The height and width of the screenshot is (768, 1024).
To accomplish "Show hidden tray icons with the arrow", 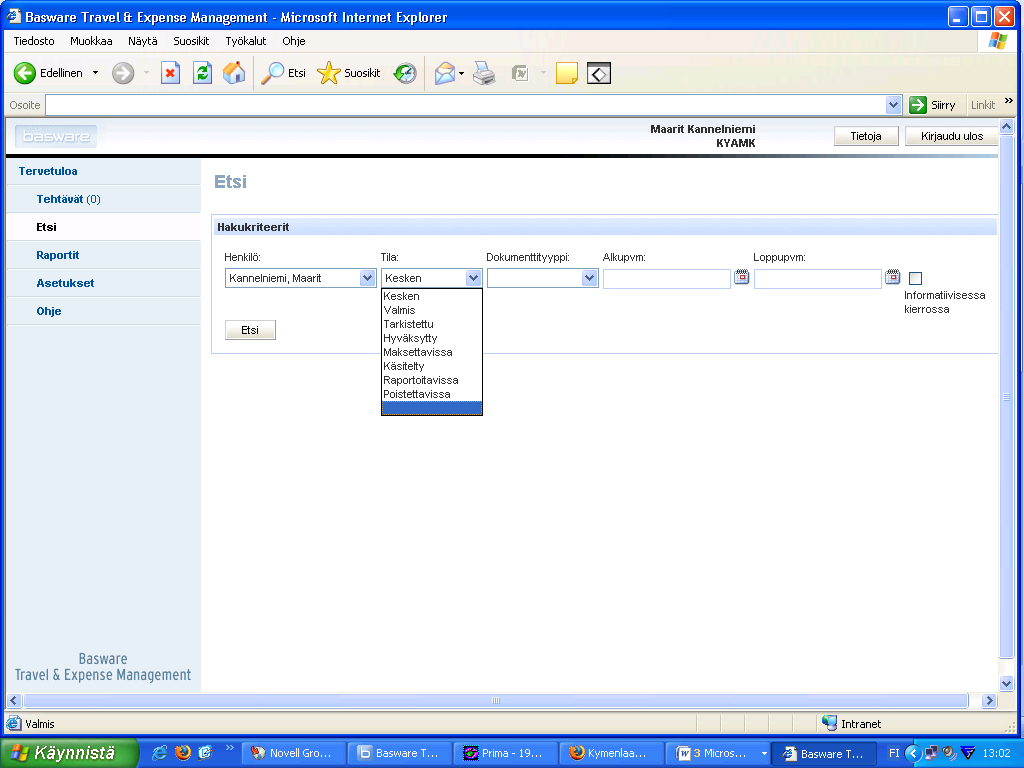I will pyautogui.click(x=912, y=753).
